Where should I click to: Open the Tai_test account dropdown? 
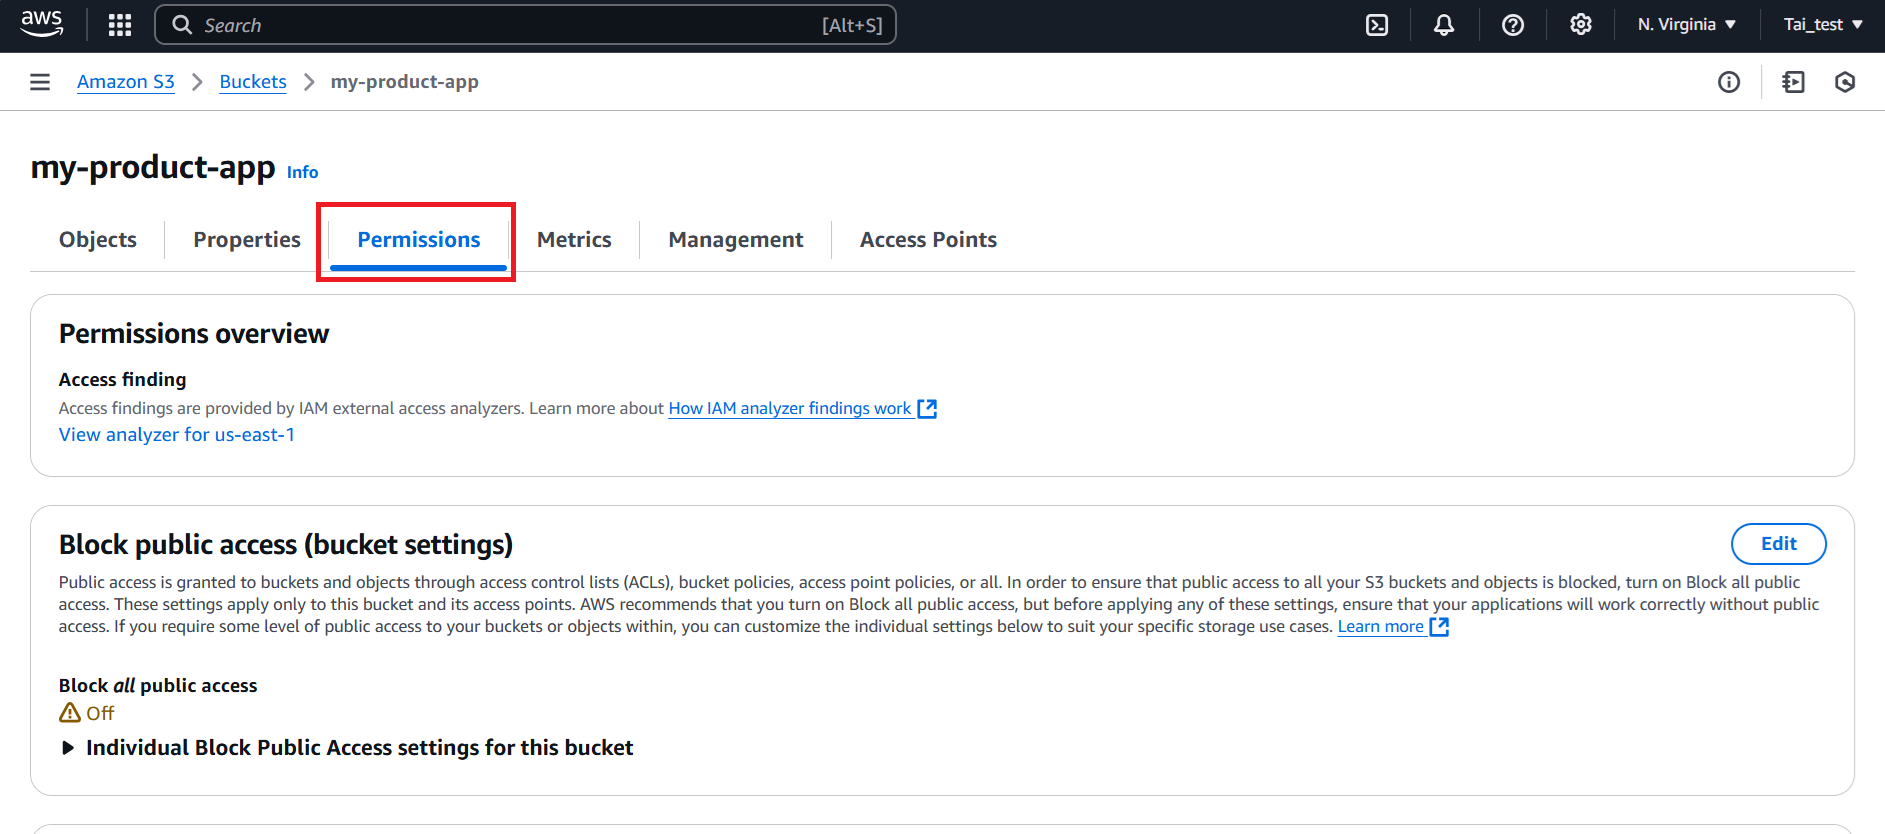(1823, 25)
